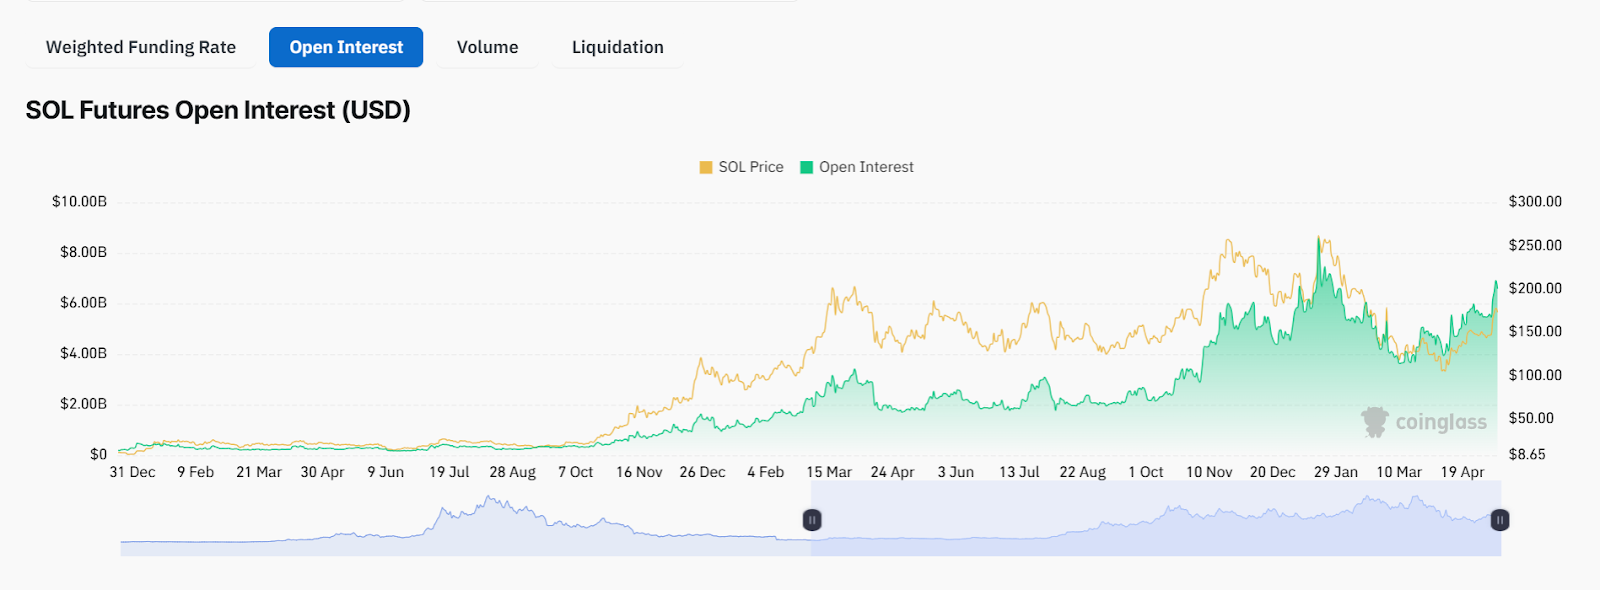Toggle the SOL Price legend series
The image size is (1600, 590).
[x=741, y=167]
